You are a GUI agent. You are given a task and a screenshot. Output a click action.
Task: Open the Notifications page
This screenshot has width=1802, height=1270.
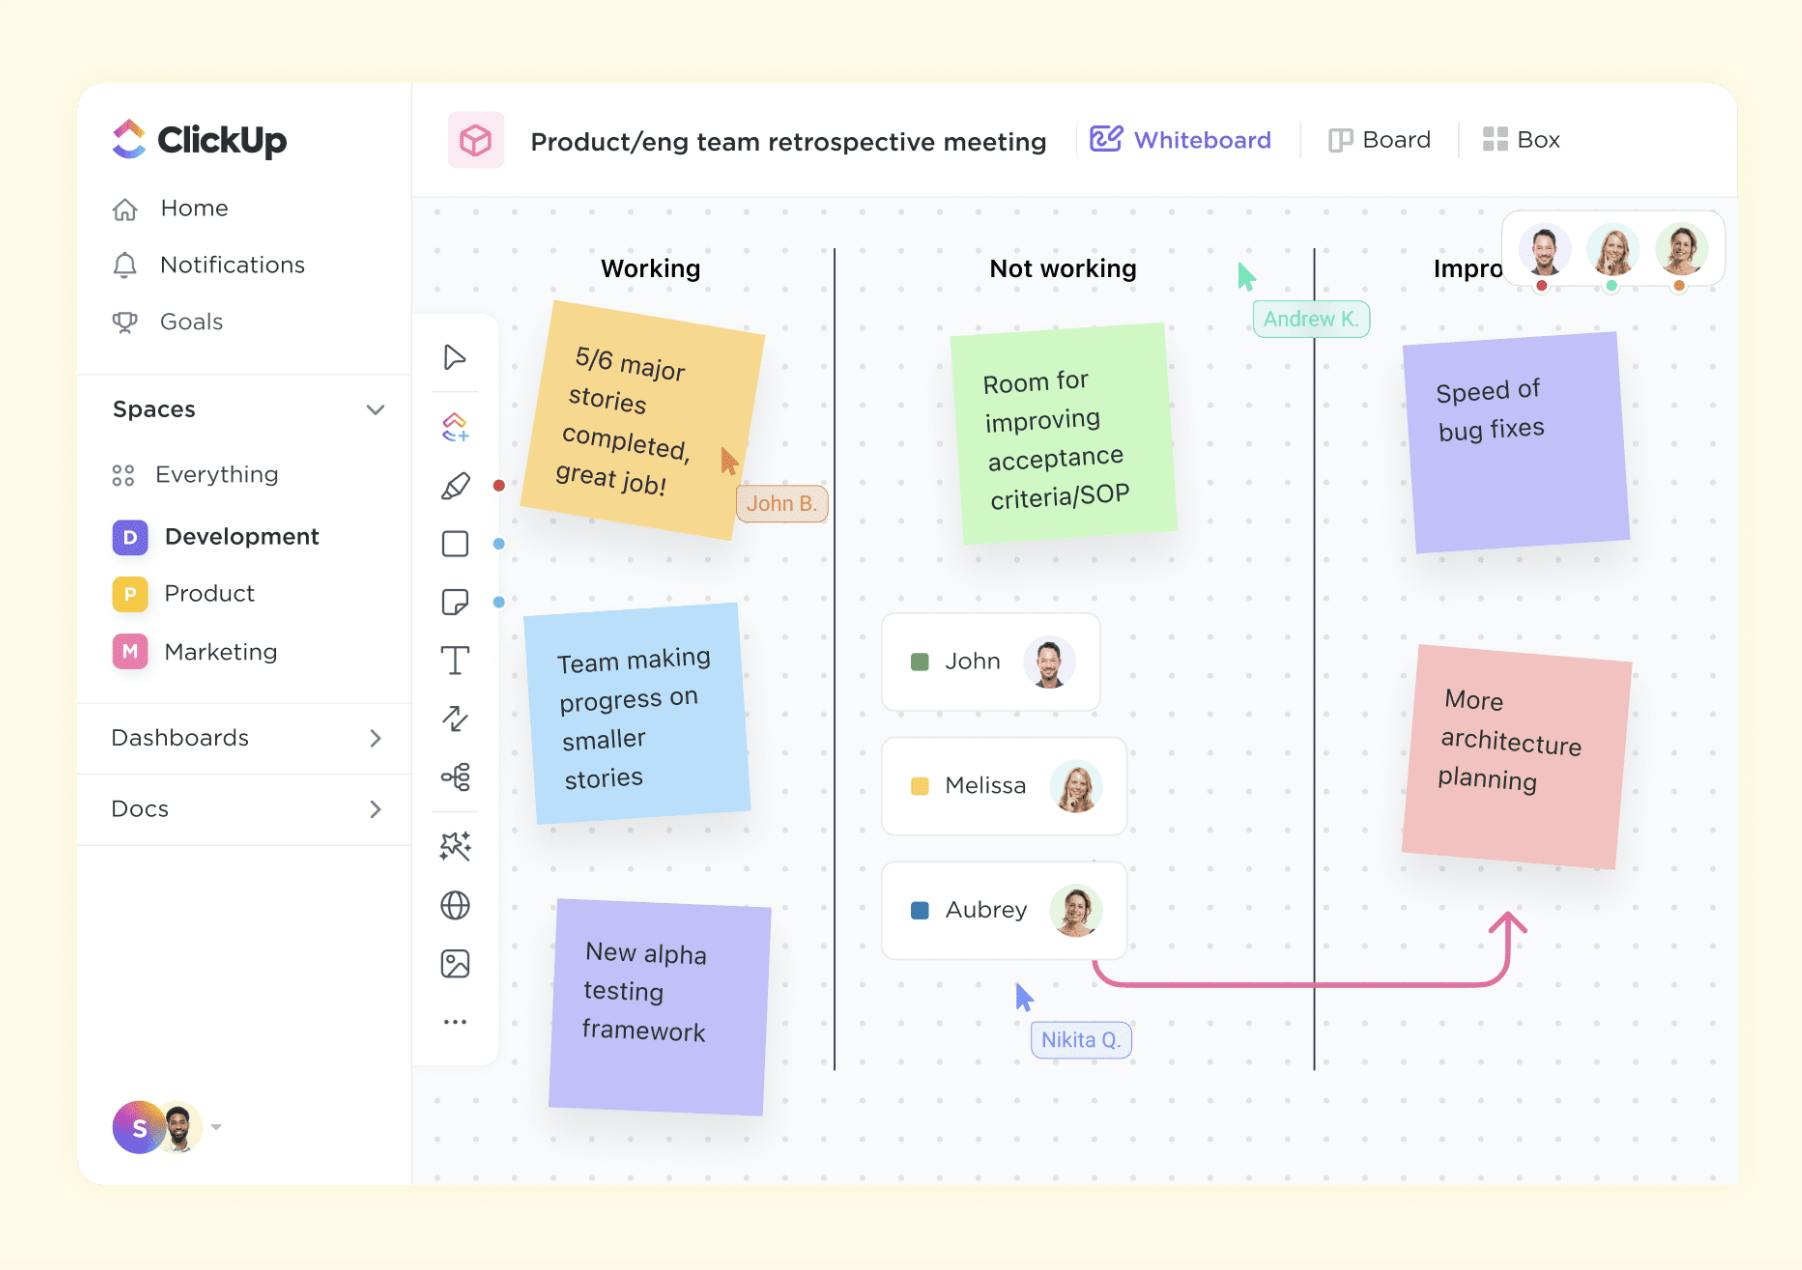click(x=231, y=265)
